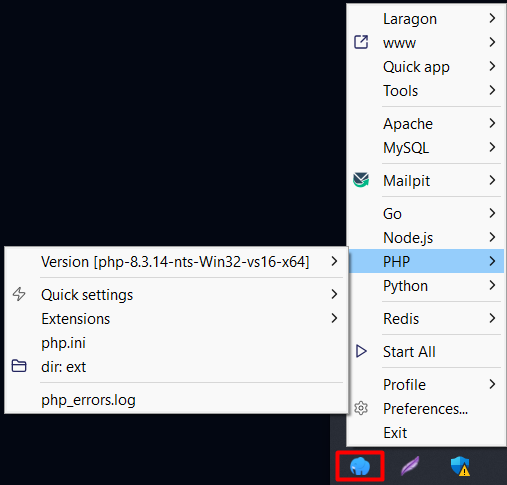
Task: Expand the Node.js chevron arrow
Action: 492,237
